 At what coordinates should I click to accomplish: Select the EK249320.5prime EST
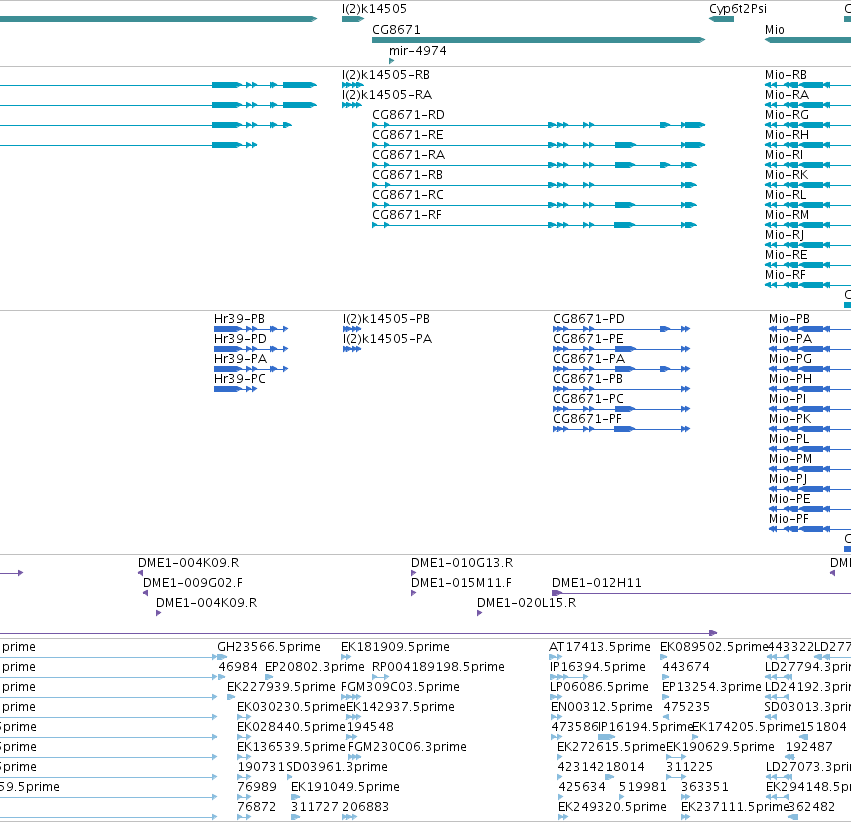[612, 807]
